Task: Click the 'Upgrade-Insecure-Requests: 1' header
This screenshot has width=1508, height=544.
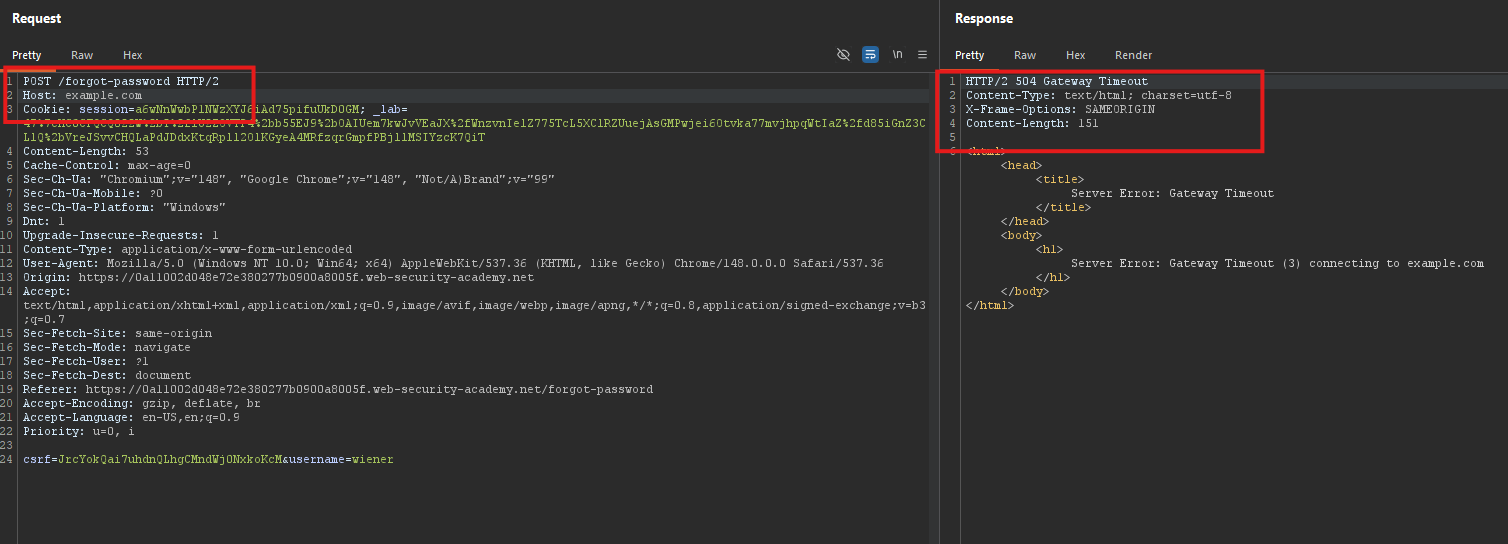Action: (121, 235)
